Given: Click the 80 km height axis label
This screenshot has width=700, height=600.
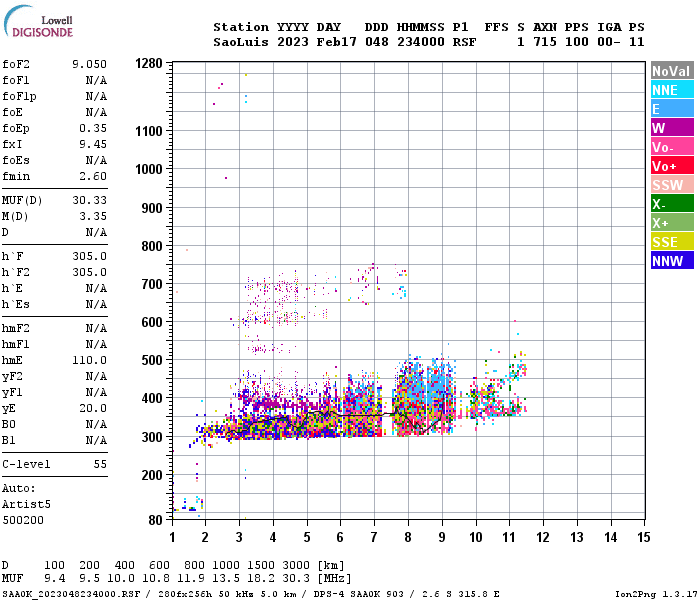Looking at the screenshot, I should click(155, 520).
